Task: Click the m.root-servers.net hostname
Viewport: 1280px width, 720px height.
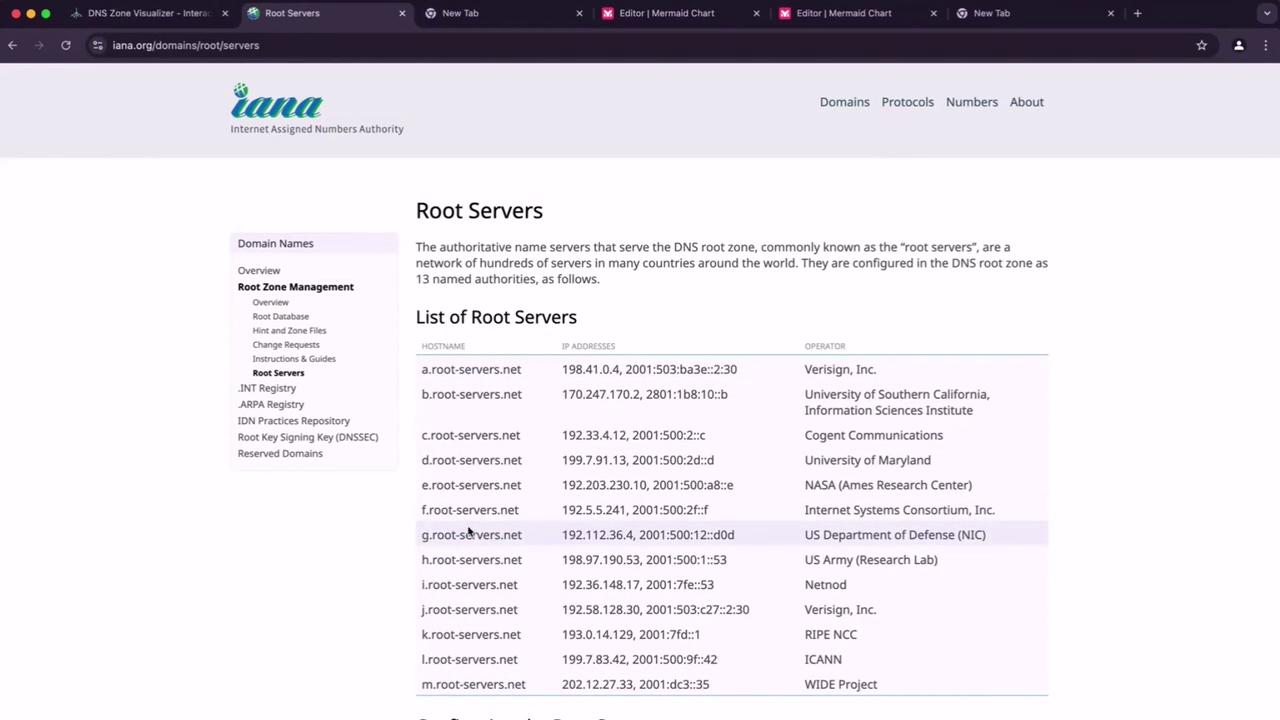Action: 474,685
